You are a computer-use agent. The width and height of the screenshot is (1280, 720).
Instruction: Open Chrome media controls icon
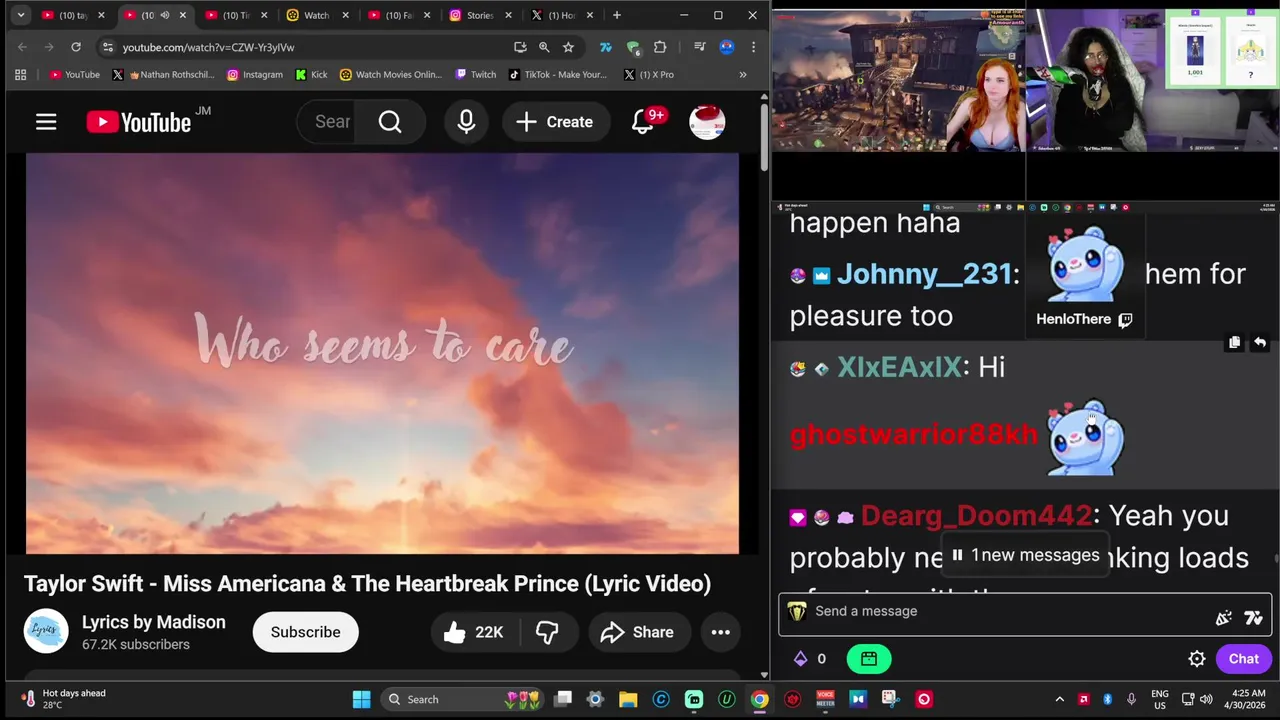[x=699, y=47]
